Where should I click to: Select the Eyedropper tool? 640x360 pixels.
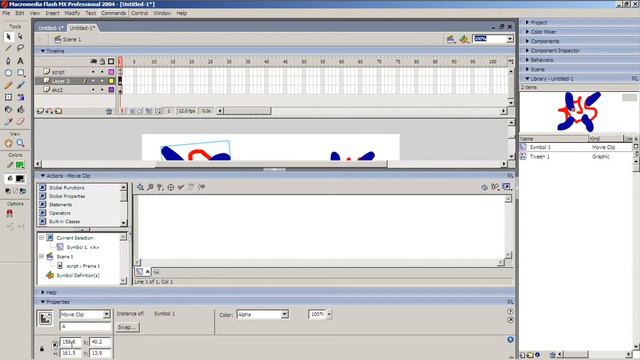pos(8,122)
